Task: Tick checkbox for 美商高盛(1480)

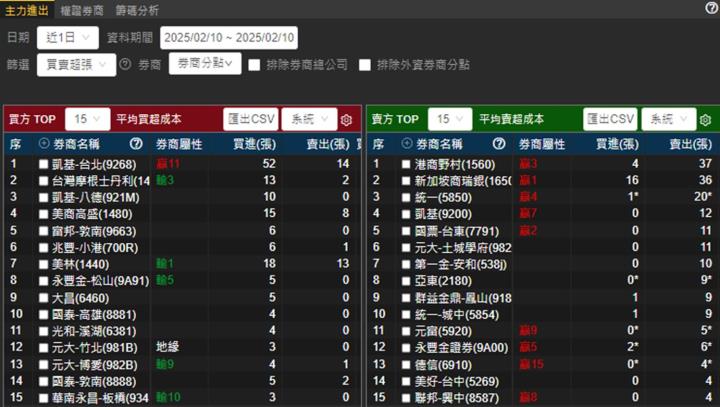Action: pyautogui.click(x=44, y=214)
